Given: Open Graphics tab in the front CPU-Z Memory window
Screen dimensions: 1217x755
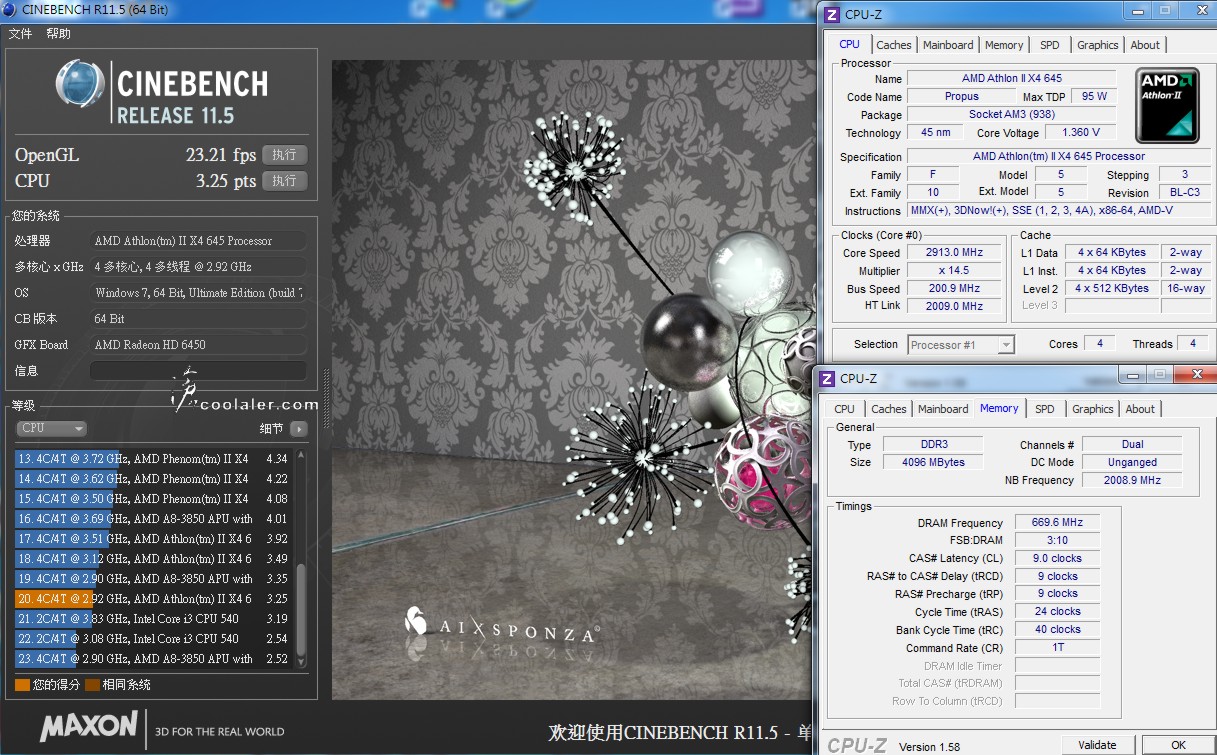Looking at the screenshot, I should [1092, 409].
